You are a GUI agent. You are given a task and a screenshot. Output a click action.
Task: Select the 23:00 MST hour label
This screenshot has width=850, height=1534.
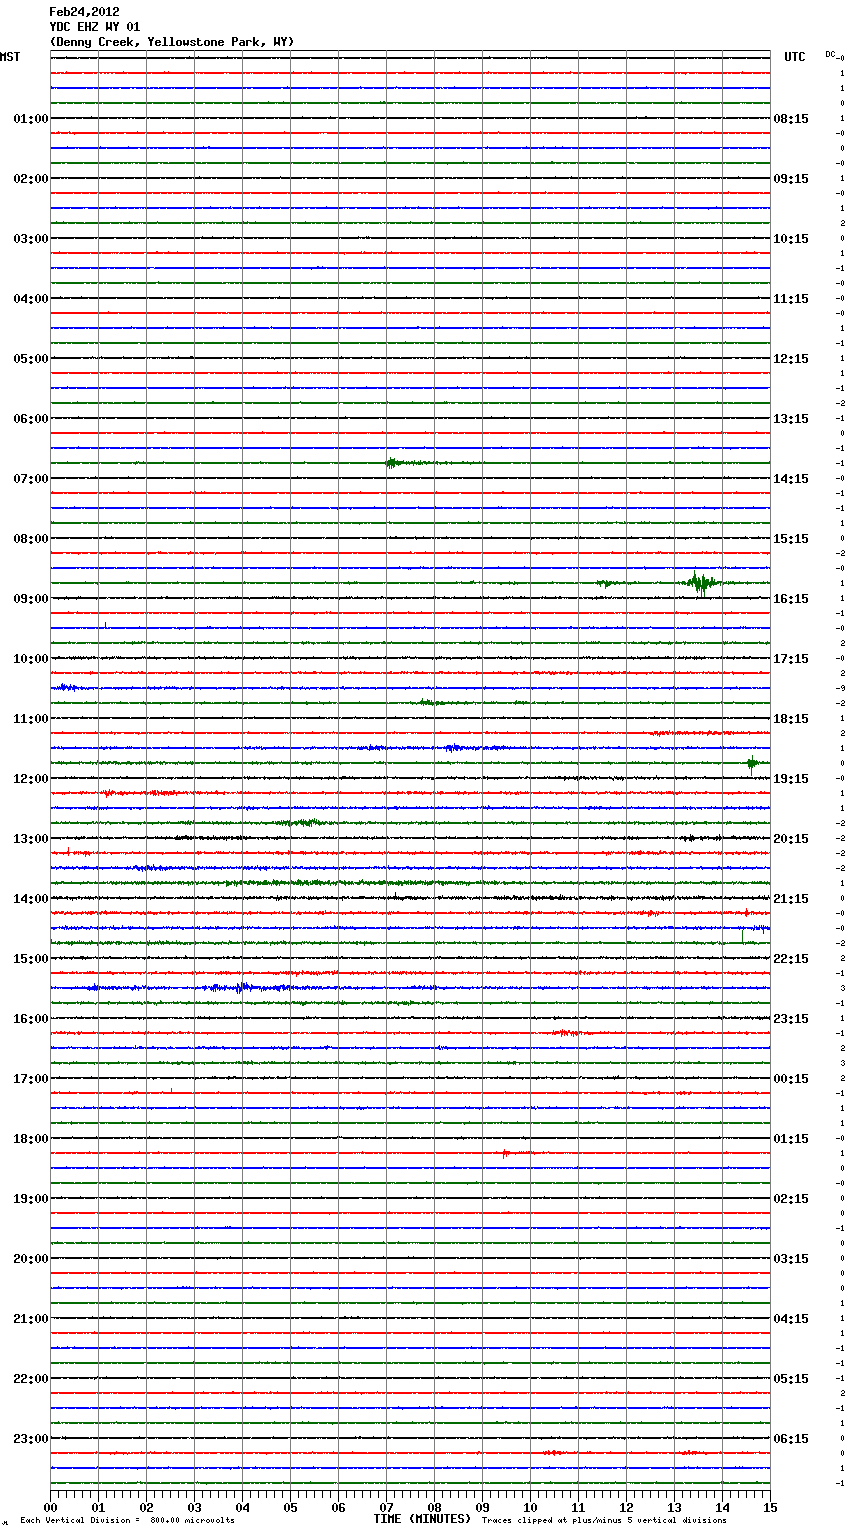click(30, 1439)
